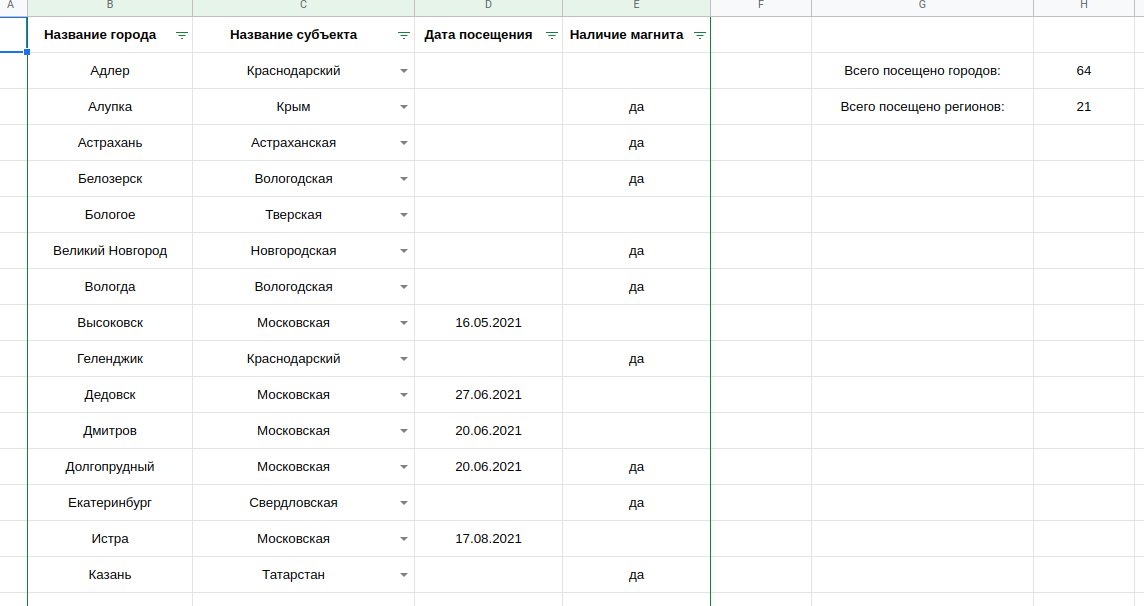The width and height of the screenshot is (1144, 606).
Task: Open the Крым dropdown in Алупка row
Action: [404, 106]
